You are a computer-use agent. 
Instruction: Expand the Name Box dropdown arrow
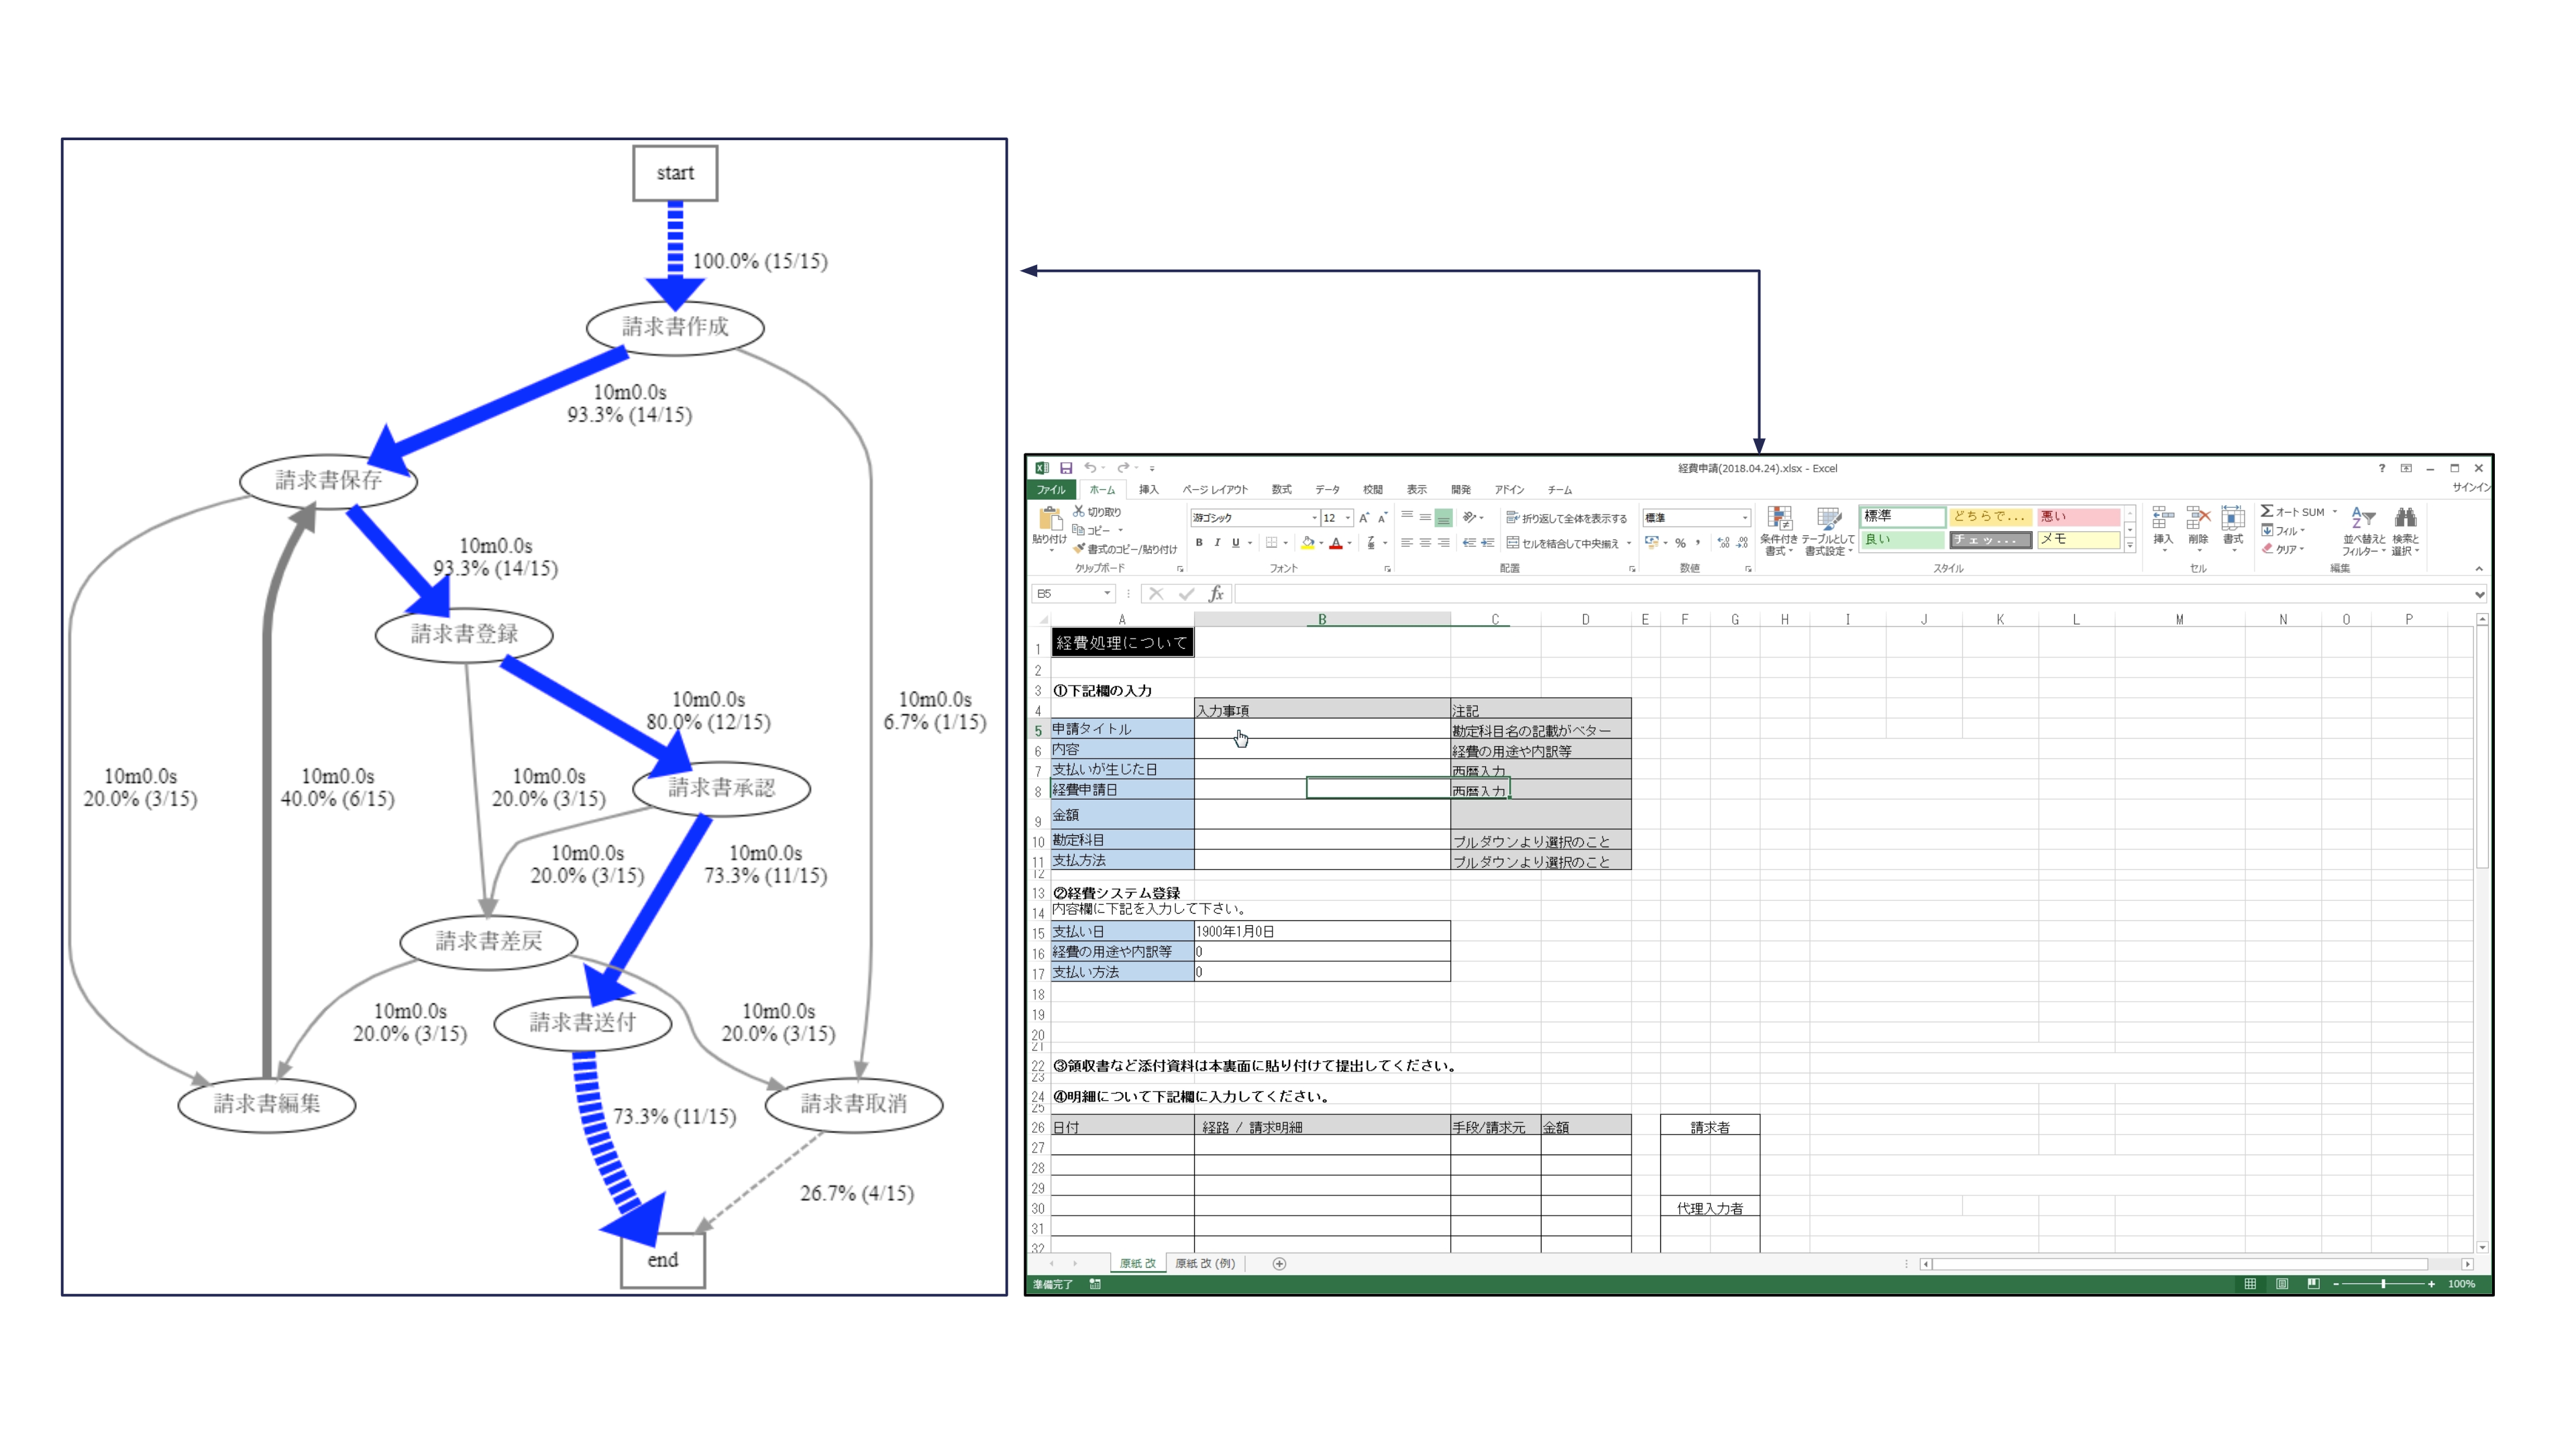click(1107, 594)
